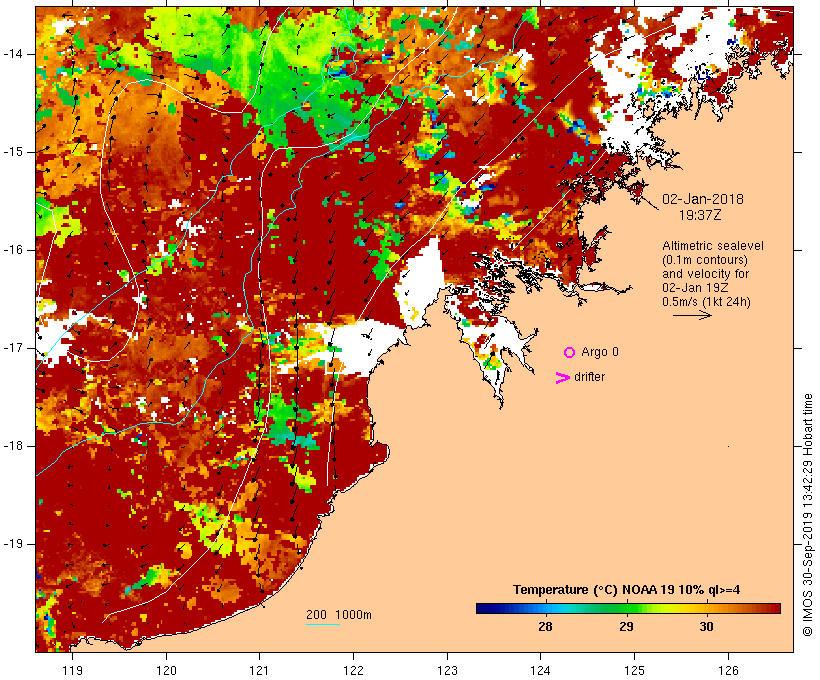Click the "drifter" legend label

point(589,377)
